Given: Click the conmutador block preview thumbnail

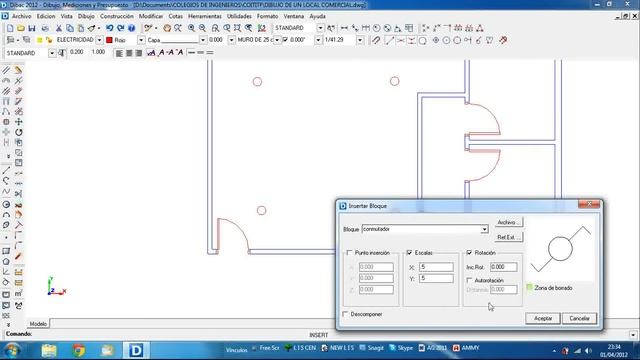Looking at the screenshot, I should (x=560, y=249).
